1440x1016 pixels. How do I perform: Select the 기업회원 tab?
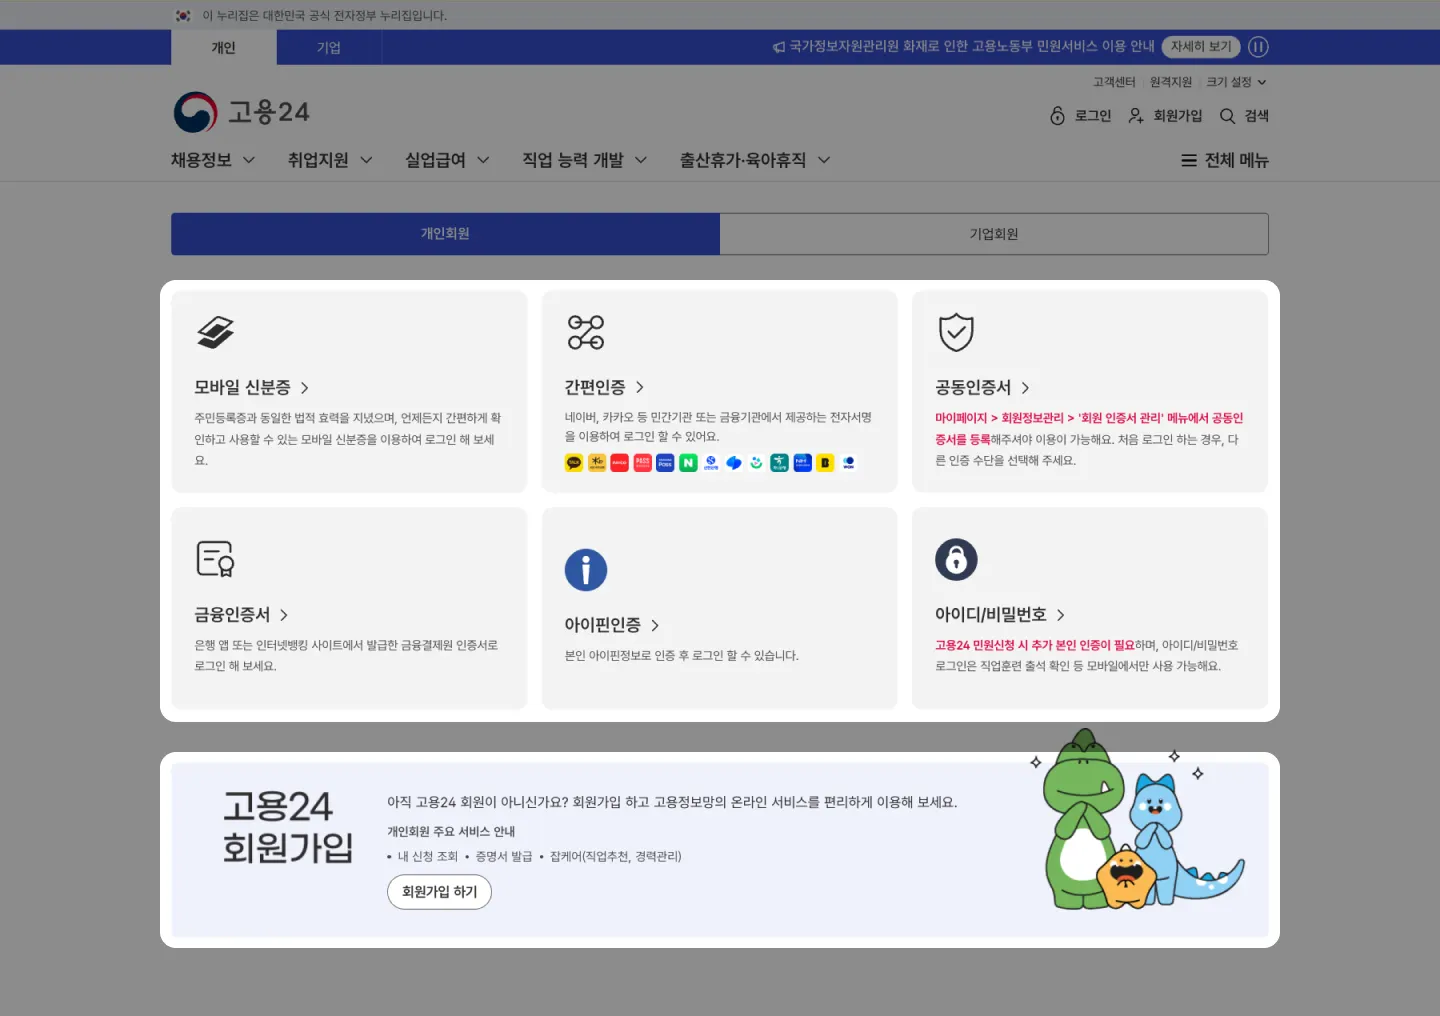tap(994, 234)
